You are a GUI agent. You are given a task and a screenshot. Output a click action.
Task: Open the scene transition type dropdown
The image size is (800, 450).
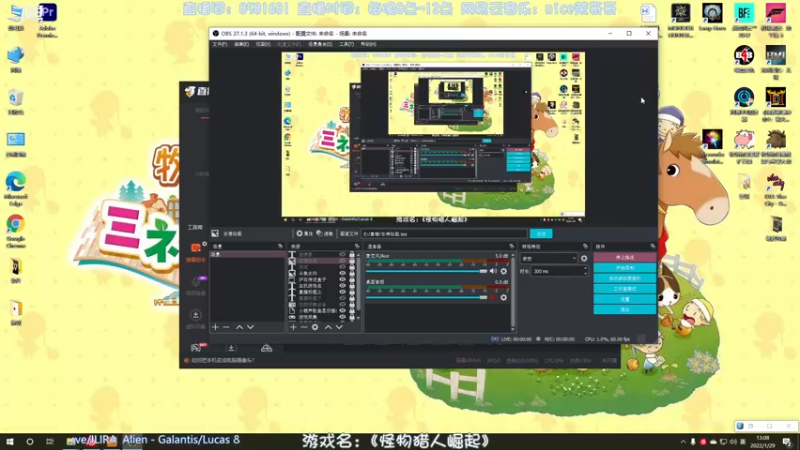pyautogui.click(x=548, y=259)
